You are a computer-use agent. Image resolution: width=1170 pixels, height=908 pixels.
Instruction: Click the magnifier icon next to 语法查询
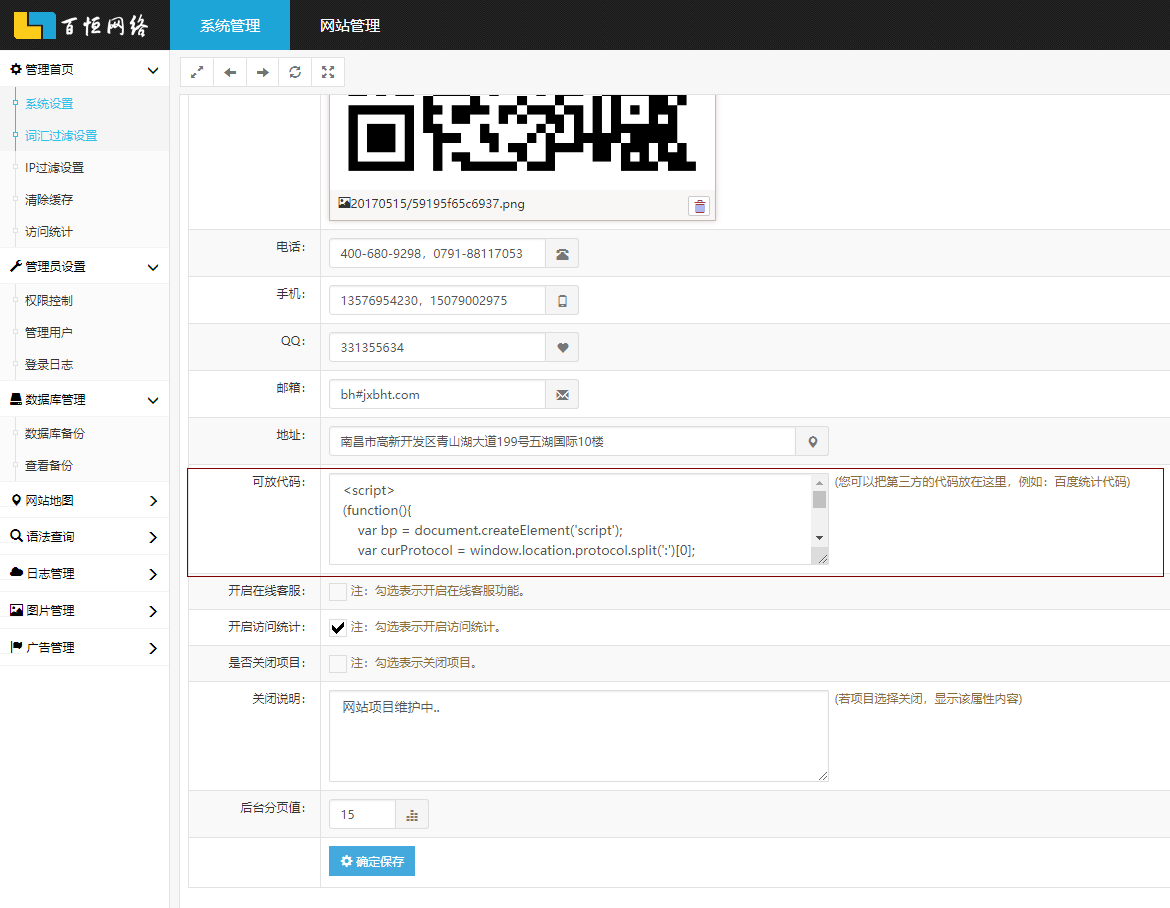(x=16, y=536)
